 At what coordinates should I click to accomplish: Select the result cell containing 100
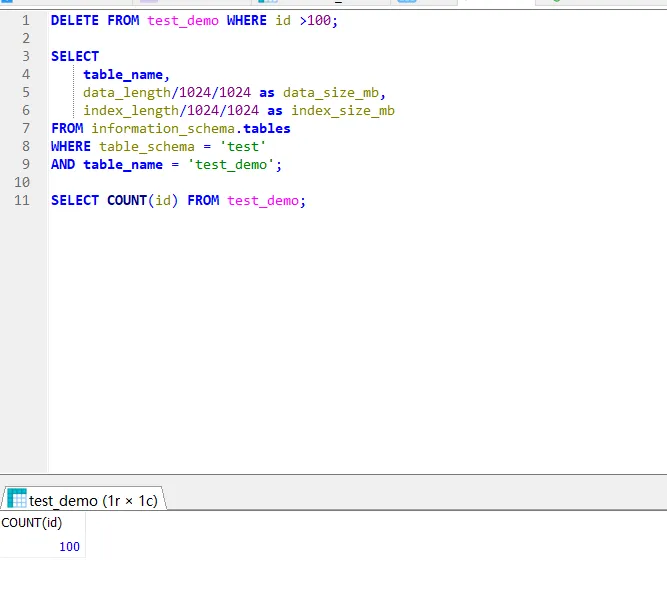69,547
